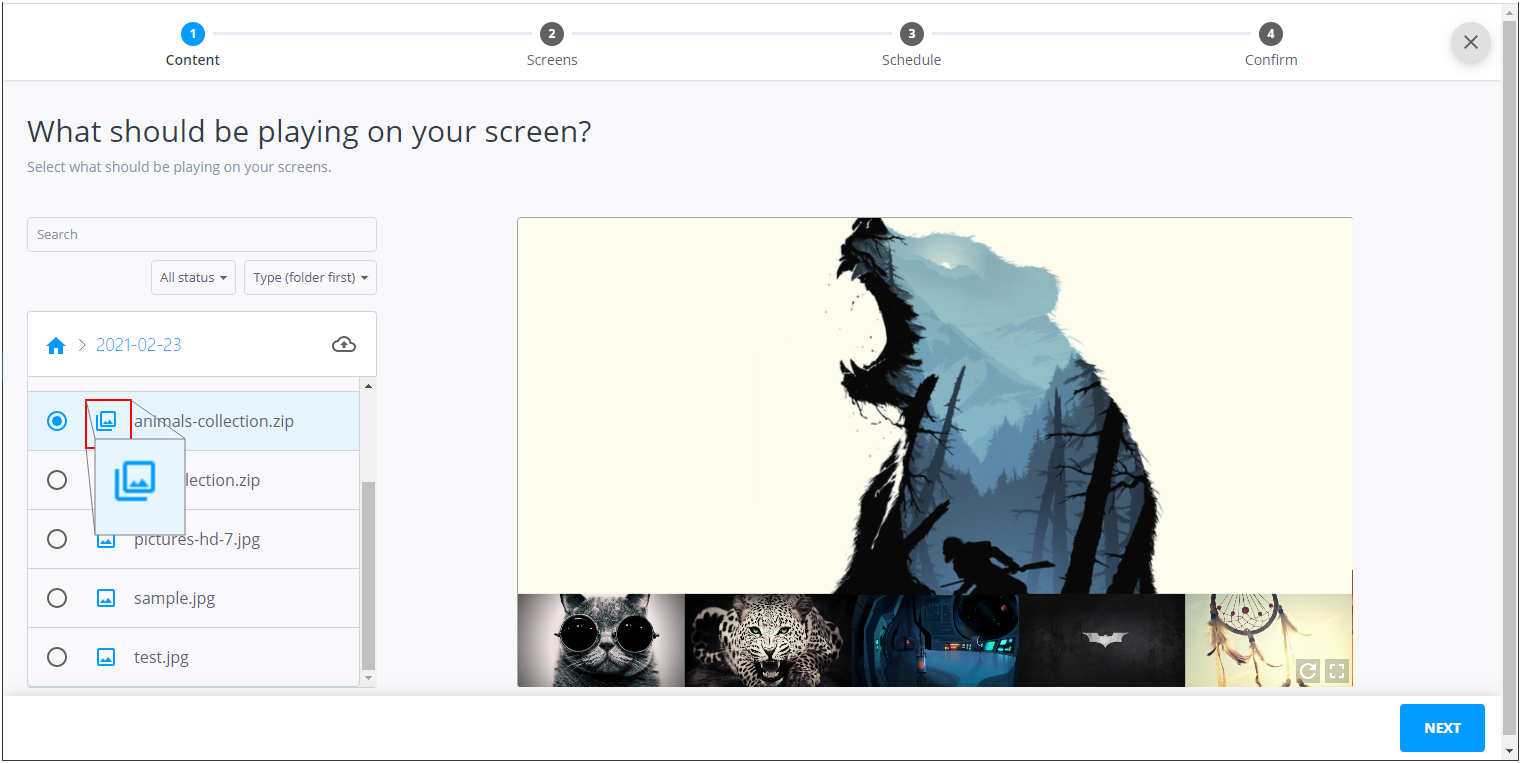This screenshot has width=1521, height=763.
Task: Open the 2021-02-23 breadcrumb folder link
Action: pyautogui.click(x=139, y=345)
